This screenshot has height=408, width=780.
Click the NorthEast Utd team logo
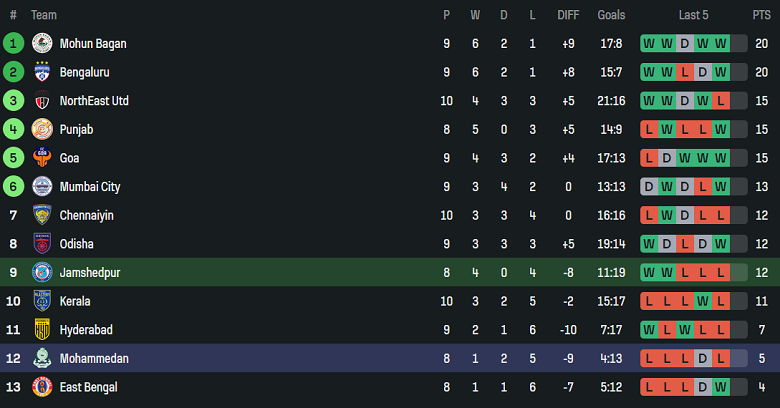pos(42,101)
